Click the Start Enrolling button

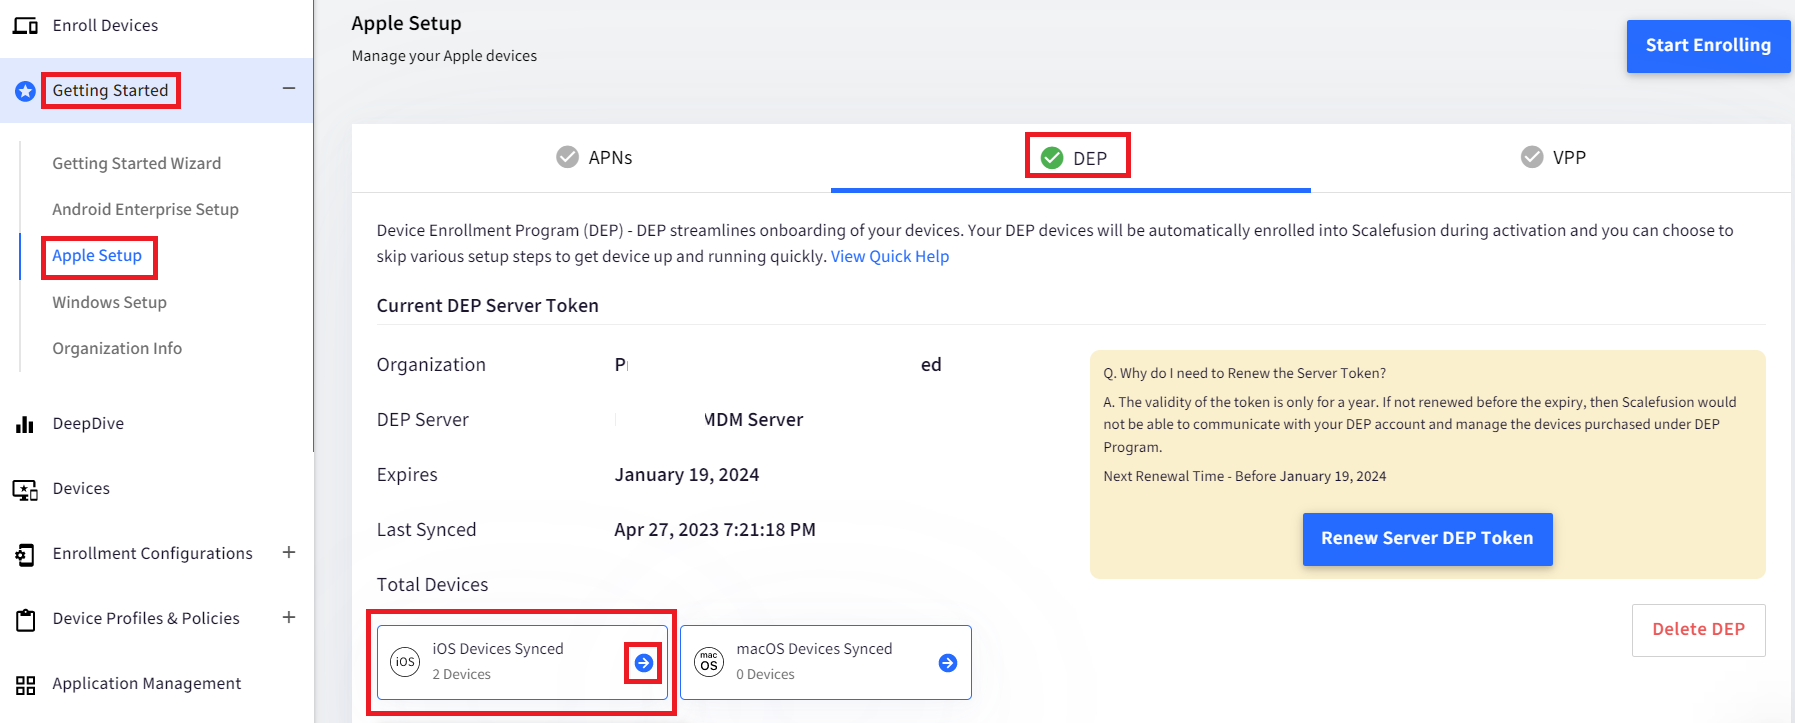pyautogui.click(x=1708, y=46)
